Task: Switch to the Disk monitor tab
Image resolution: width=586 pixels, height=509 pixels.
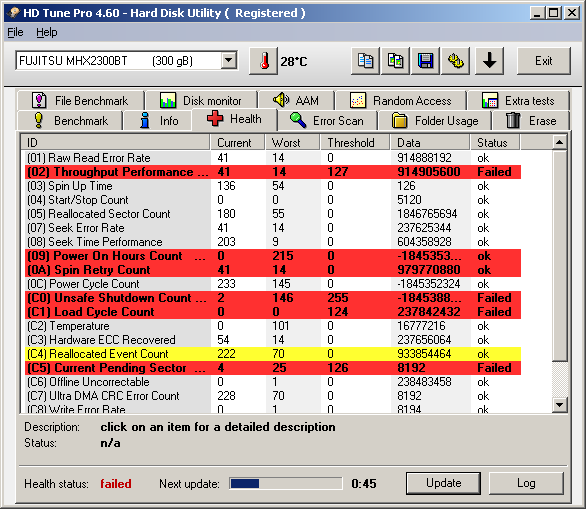Action: tap(201, 101)
